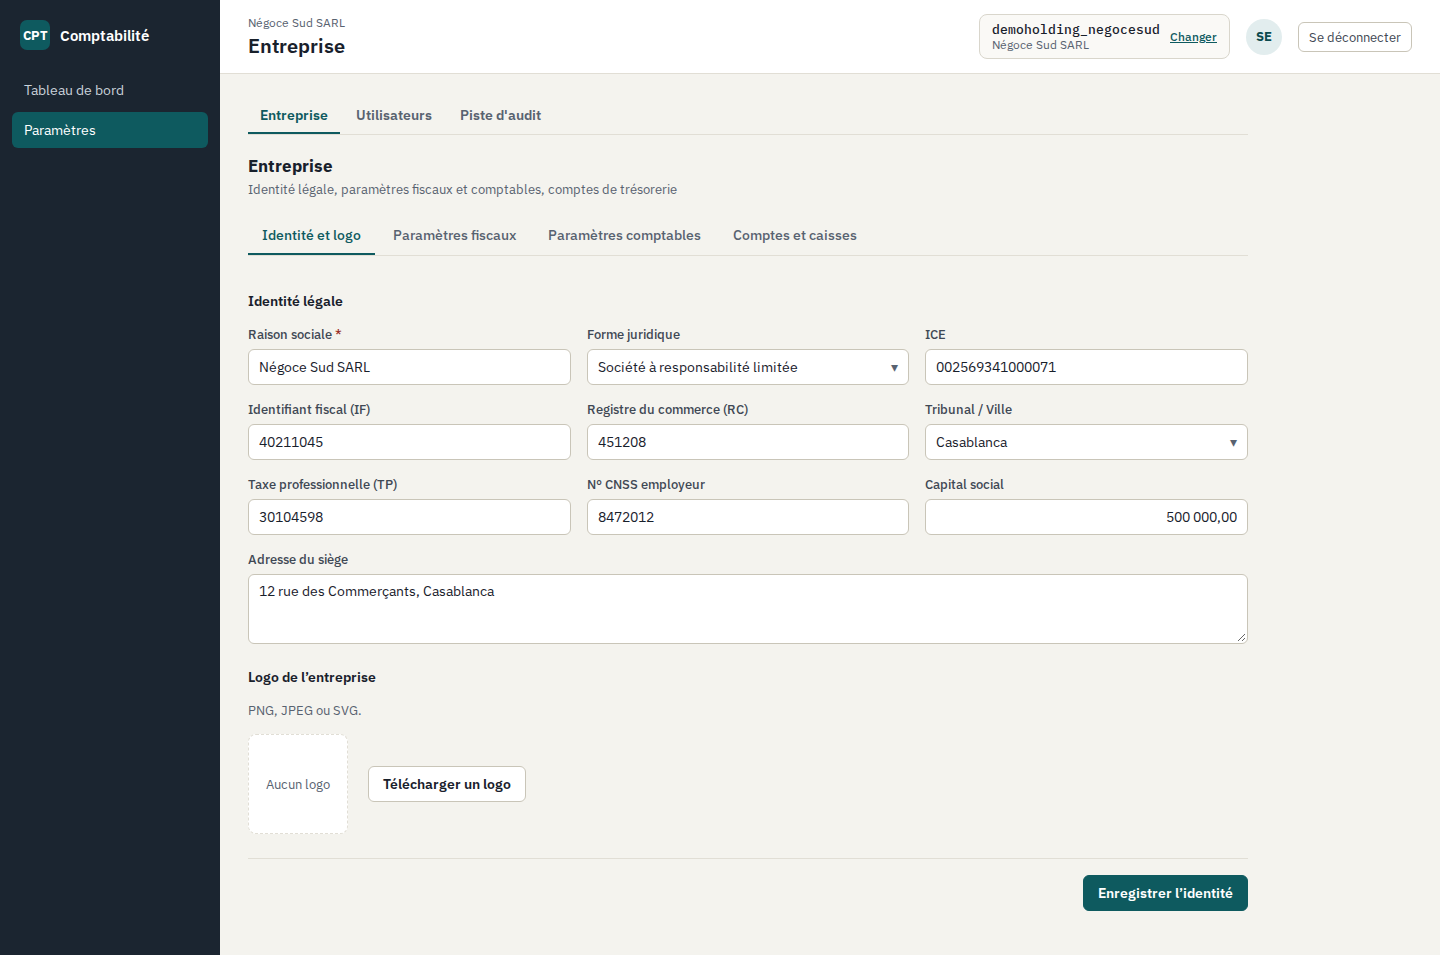
Task: Switch to Comptes et caisses sub-tab
Action: [795, 235]
